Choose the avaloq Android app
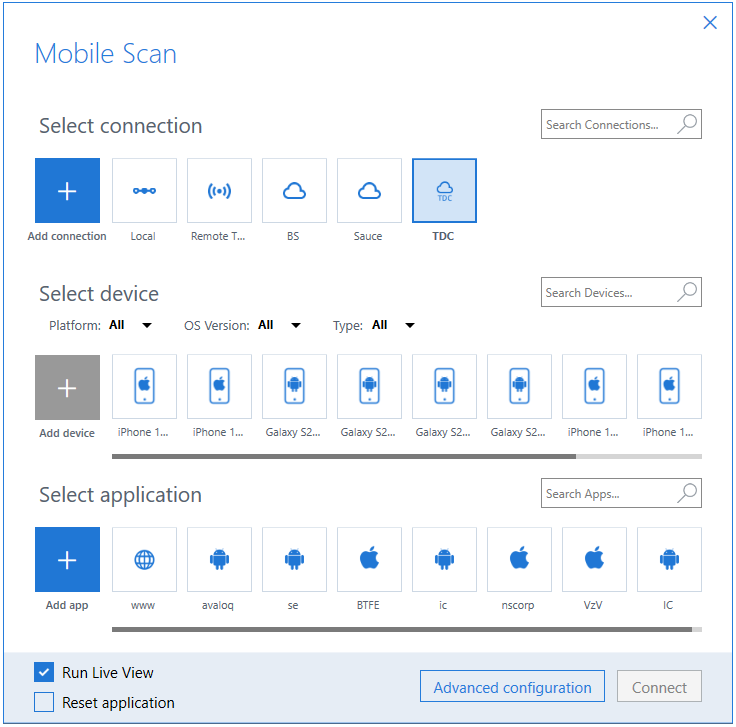Screen dimensions: 736x727 click(x=219, y=559)
